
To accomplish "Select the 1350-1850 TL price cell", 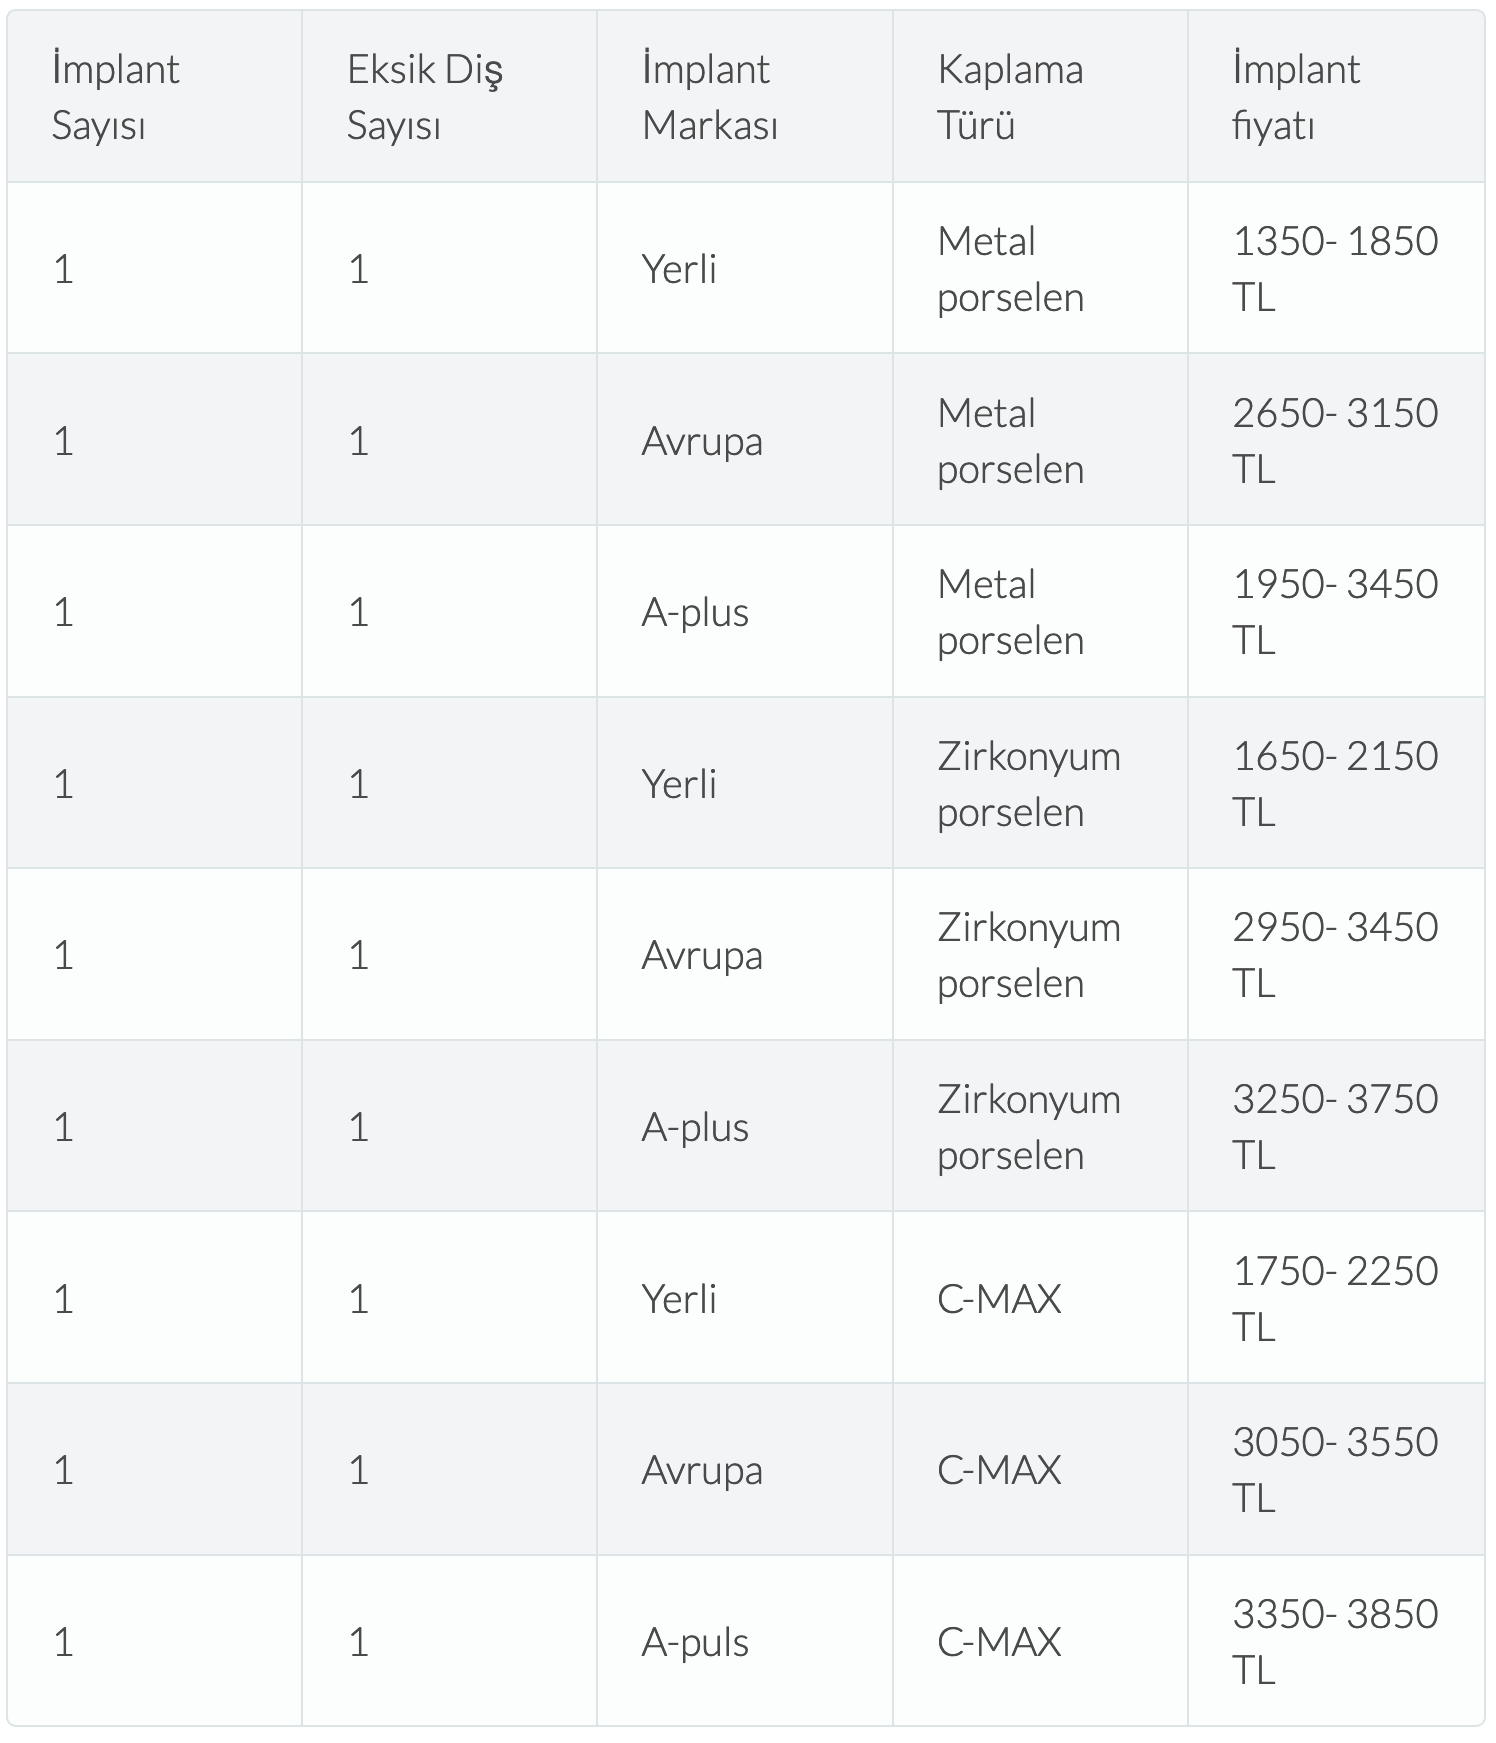I will tap(1334, 269).
